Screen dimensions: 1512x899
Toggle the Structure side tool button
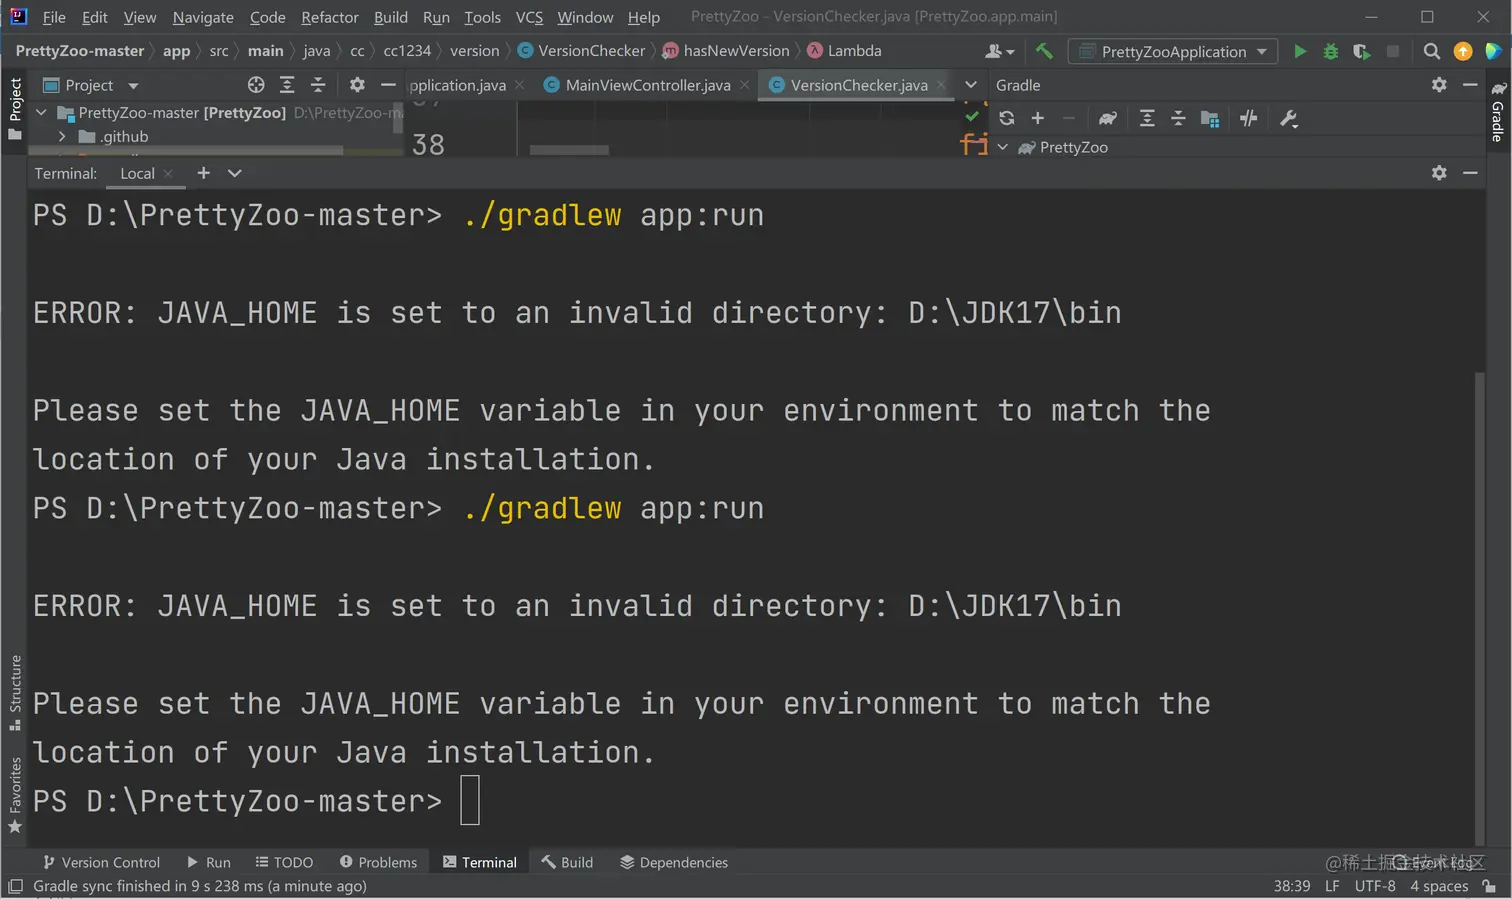[x=14, y=693]
